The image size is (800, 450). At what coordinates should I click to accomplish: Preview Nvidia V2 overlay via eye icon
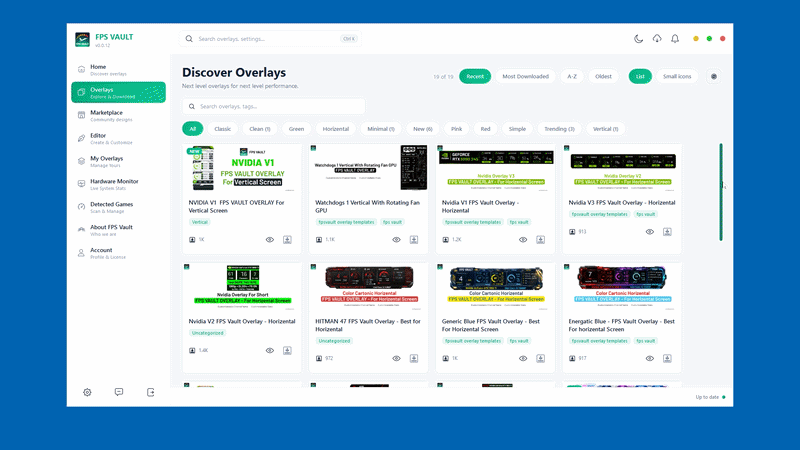pos(270,351)
